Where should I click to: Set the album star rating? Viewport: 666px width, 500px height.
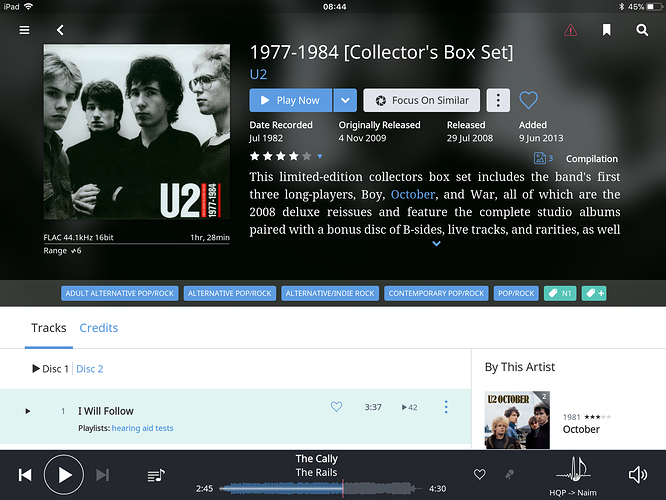280,156
